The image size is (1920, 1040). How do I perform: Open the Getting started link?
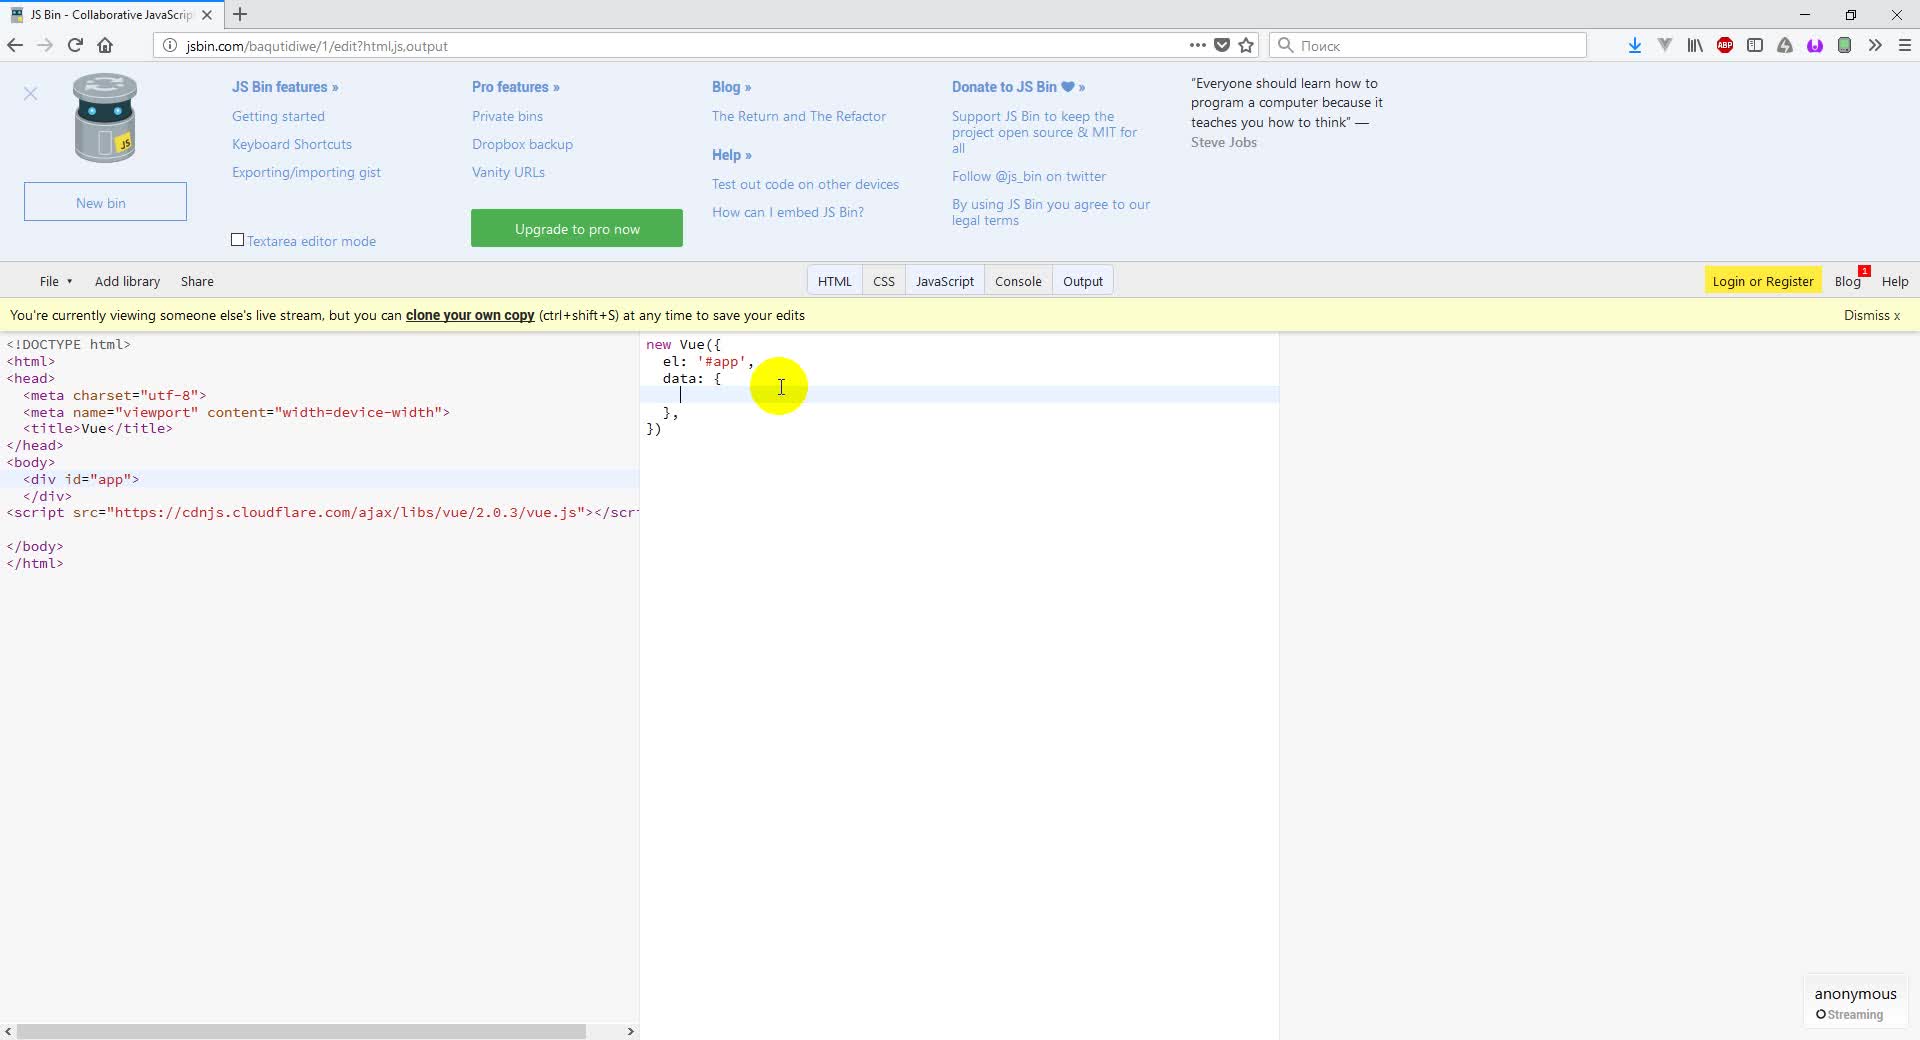pyautogui.click(x=278, y=116)
